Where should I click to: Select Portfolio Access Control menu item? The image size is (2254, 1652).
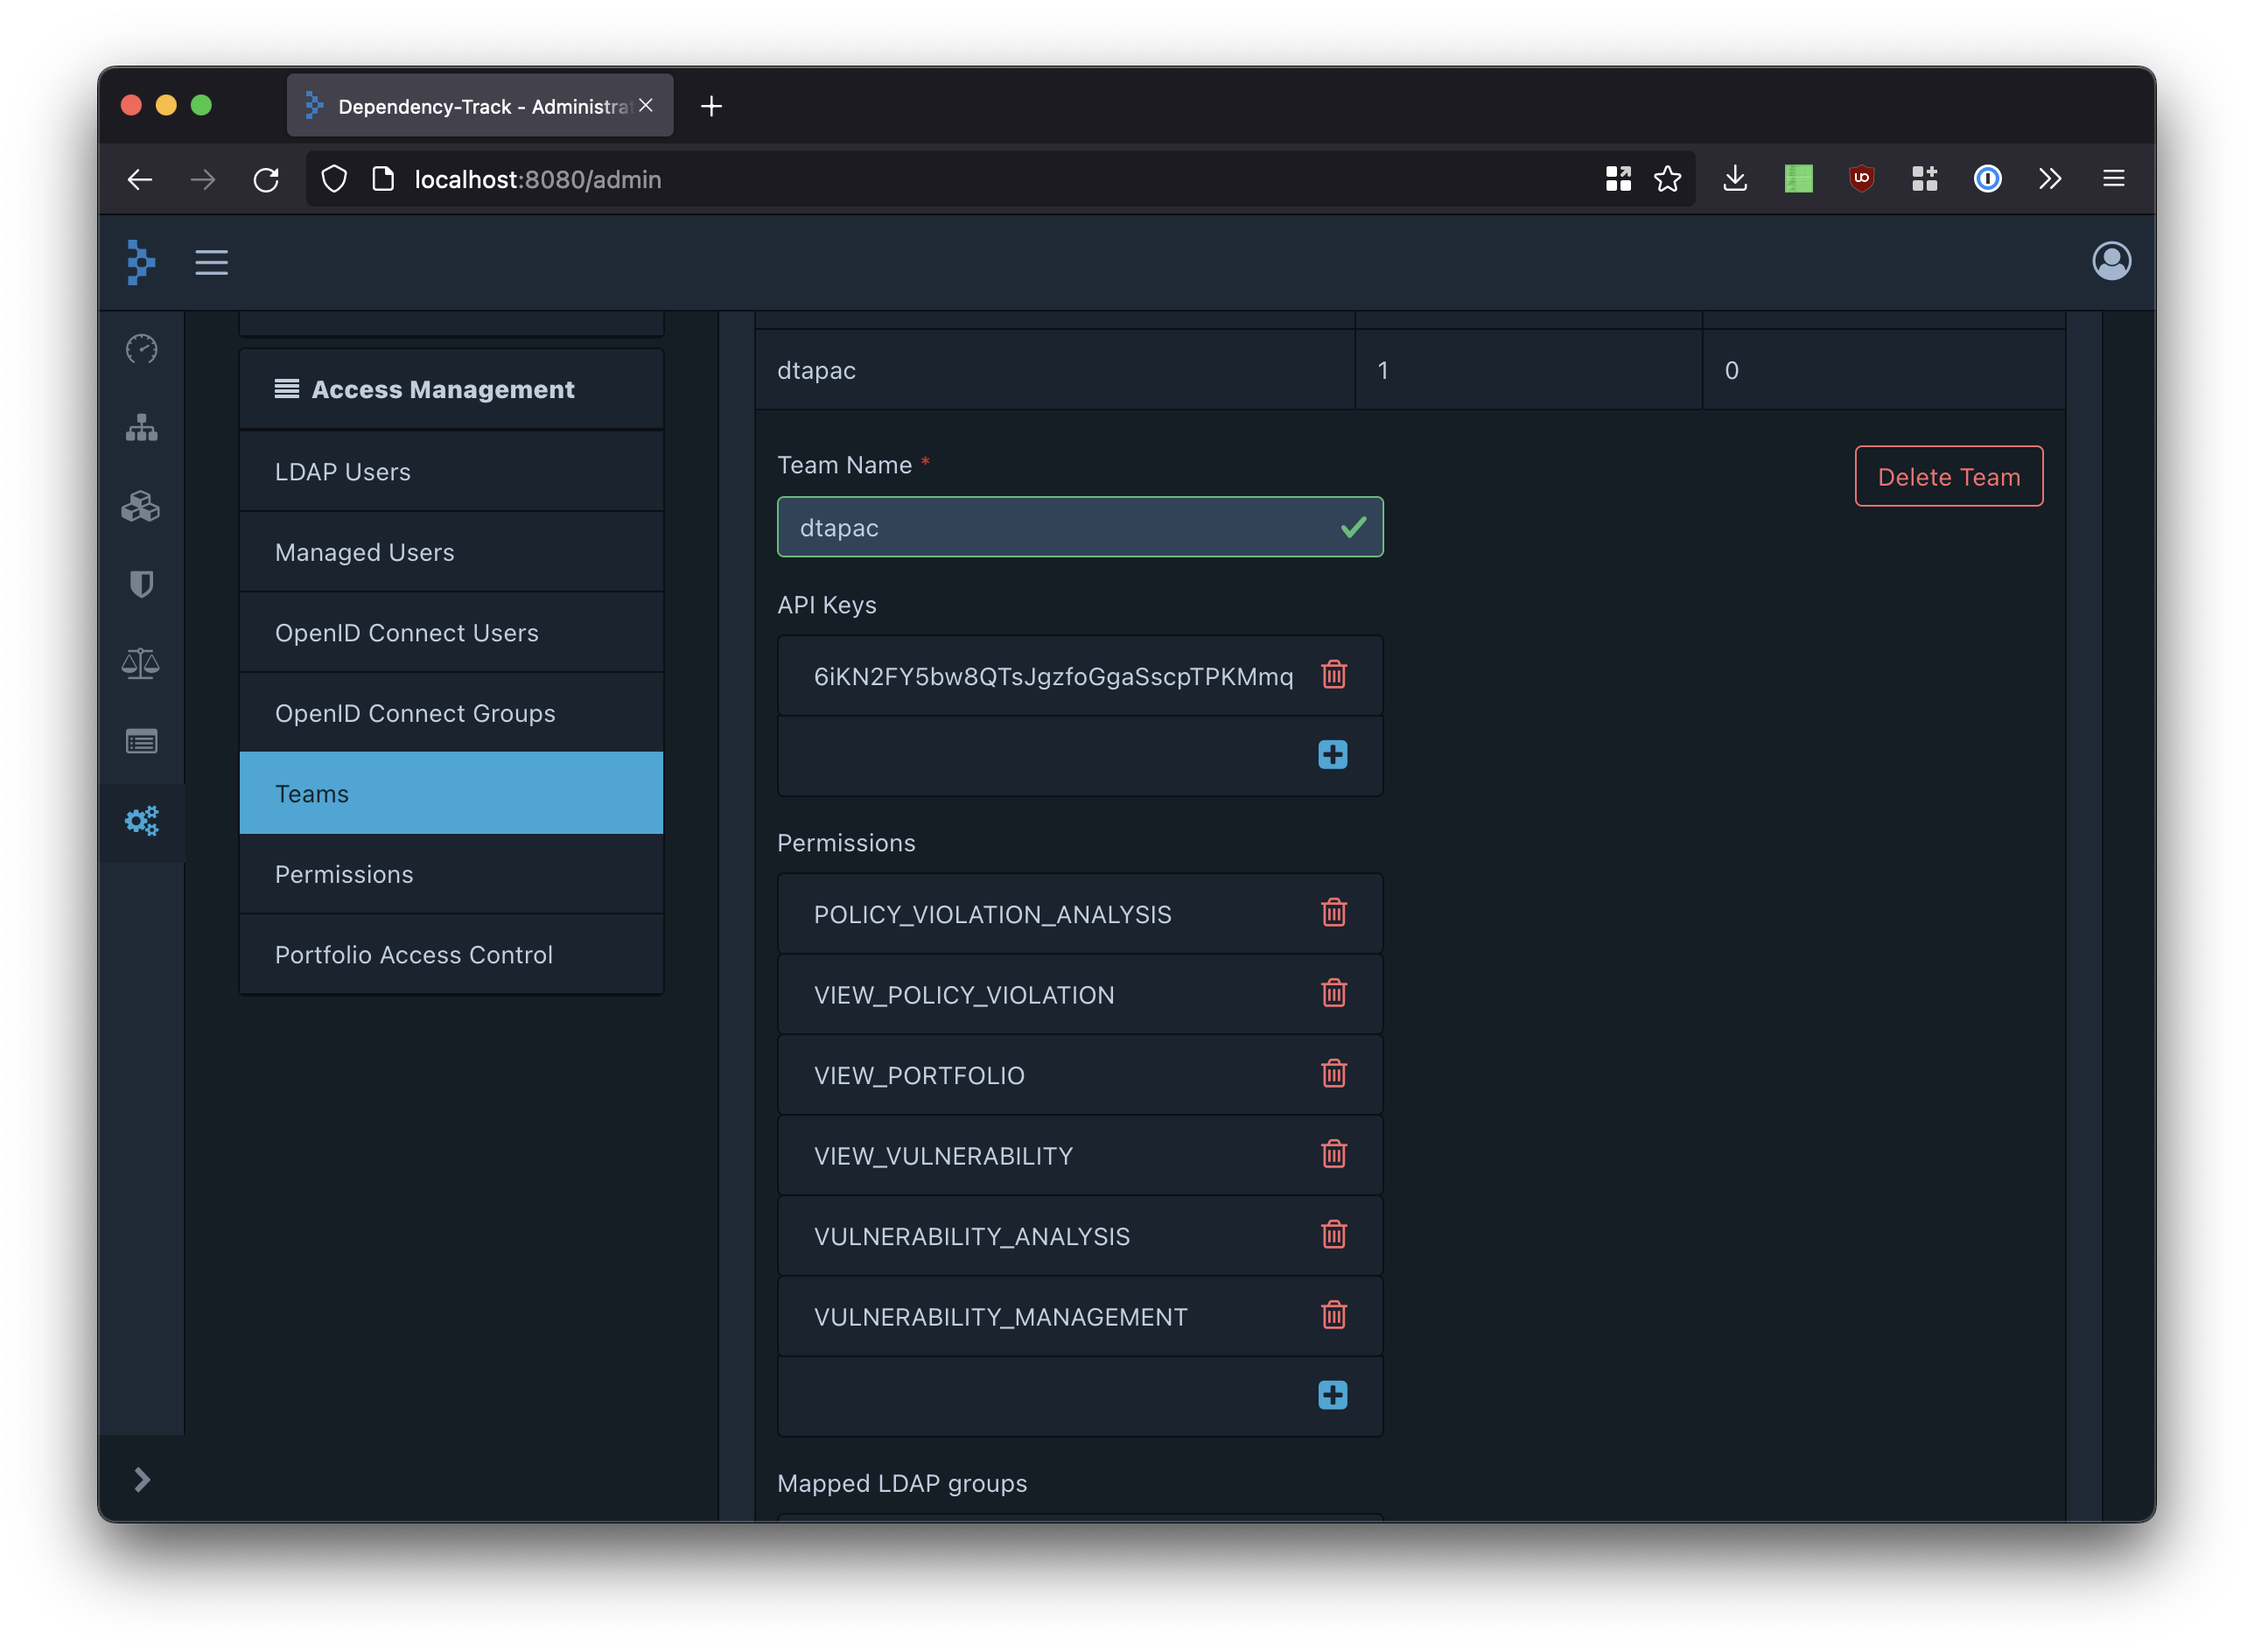point(413,954)
